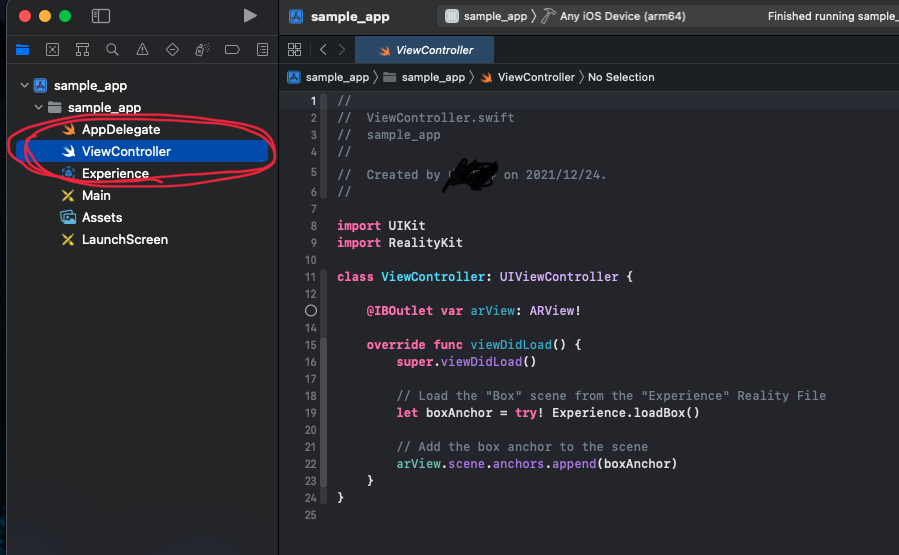The image size is (899, 555).
Task: Click UIViewController in the class declaration
Action: 559,277
